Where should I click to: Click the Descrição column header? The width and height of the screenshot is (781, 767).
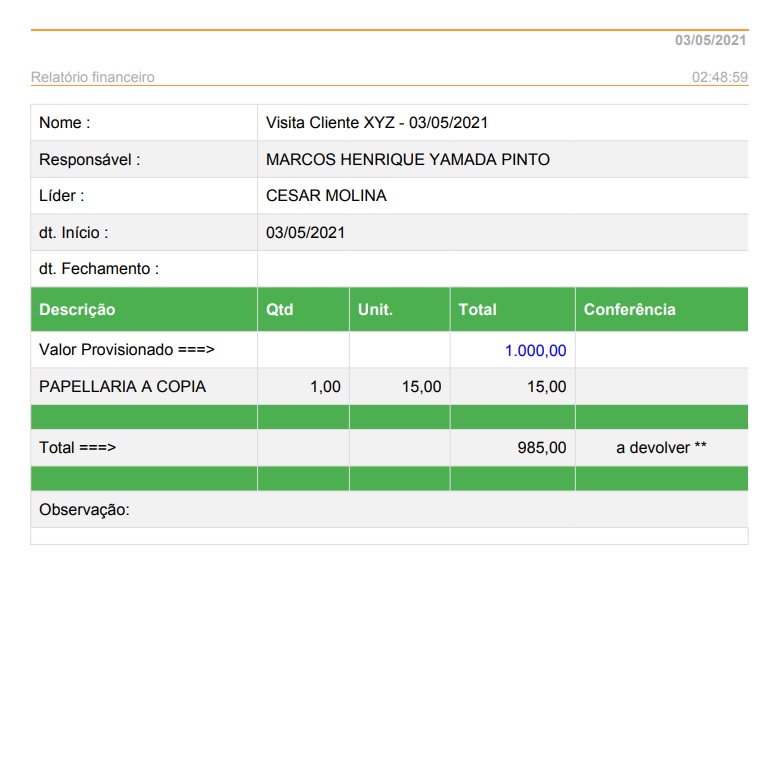click(x=77, y=310)
